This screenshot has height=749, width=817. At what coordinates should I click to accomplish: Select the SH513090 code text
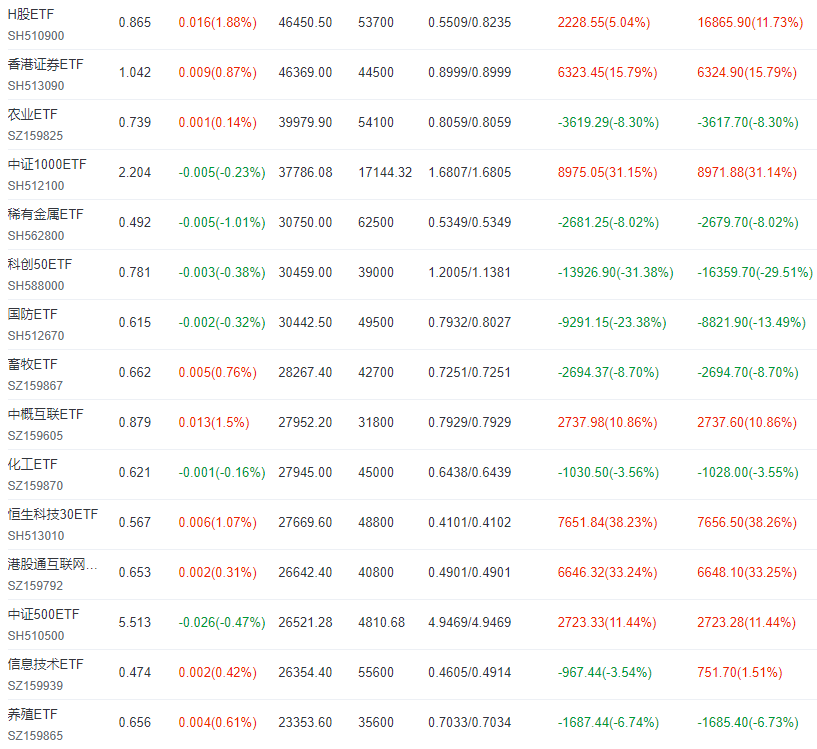point(36,86)
